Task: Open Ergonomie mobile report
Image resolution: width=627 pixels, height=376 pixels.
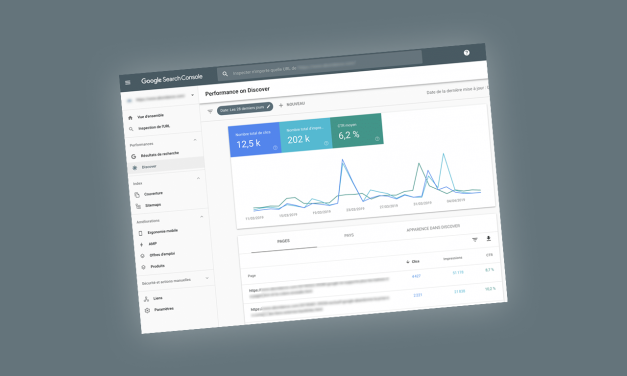Action: pyautogui.click(x=163, y=232)
